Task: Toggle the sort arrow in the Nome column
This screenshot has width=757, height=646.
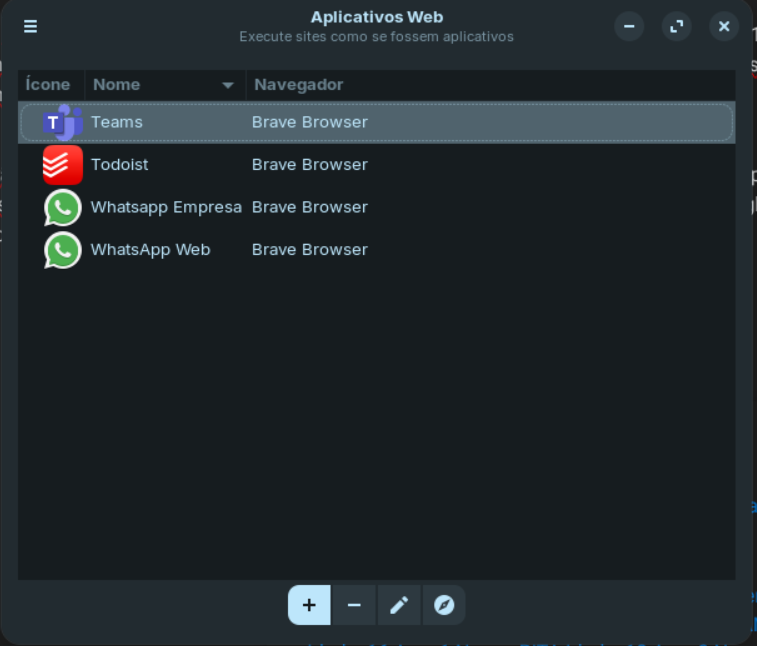Action: [228, 85]
